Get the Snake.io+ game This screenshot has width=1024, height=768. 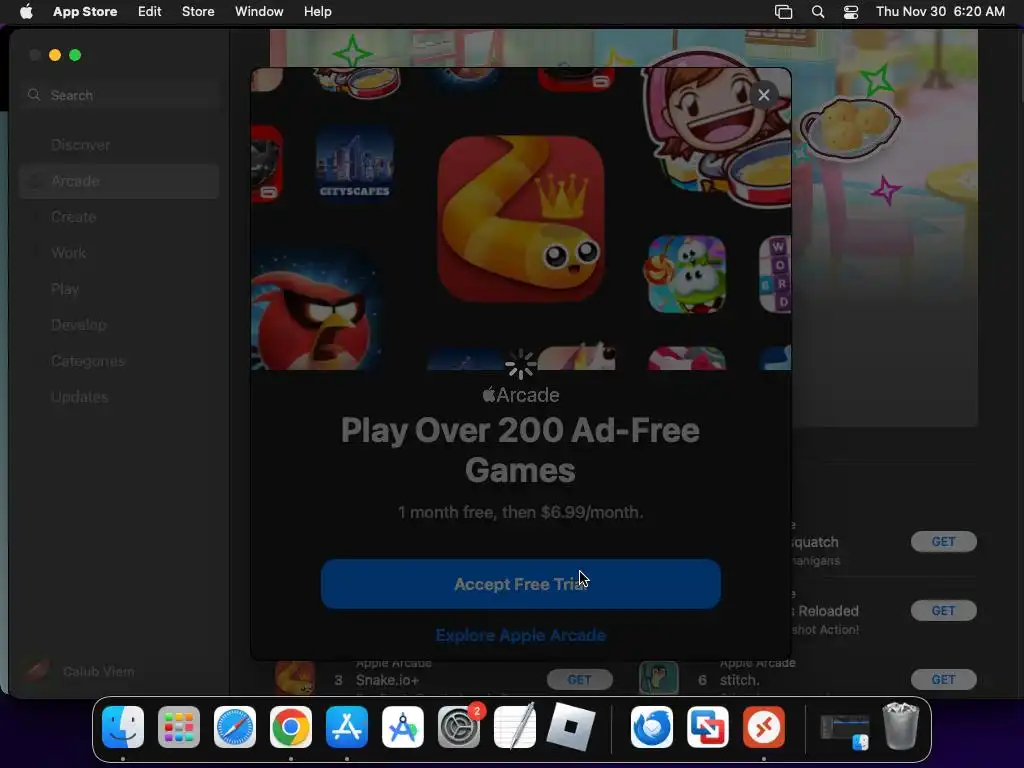pos(579,680)
